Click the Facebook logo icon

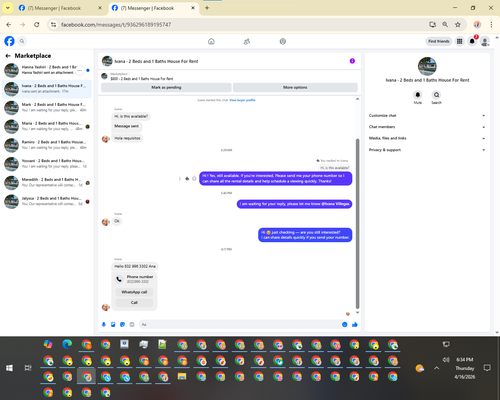coord(9,41)
